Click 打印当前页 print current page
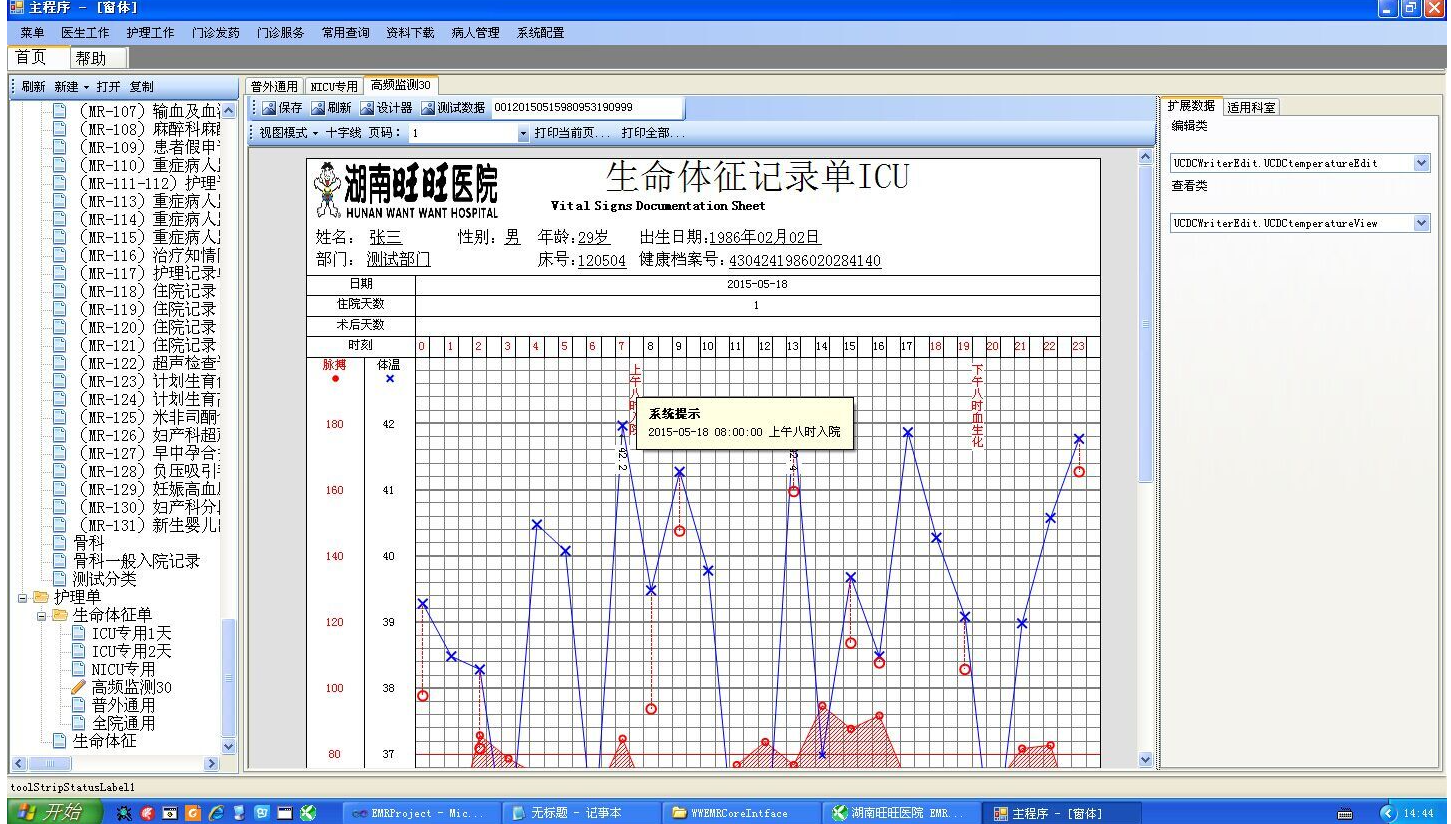The image size is (1451, 824). click(572, 133)
